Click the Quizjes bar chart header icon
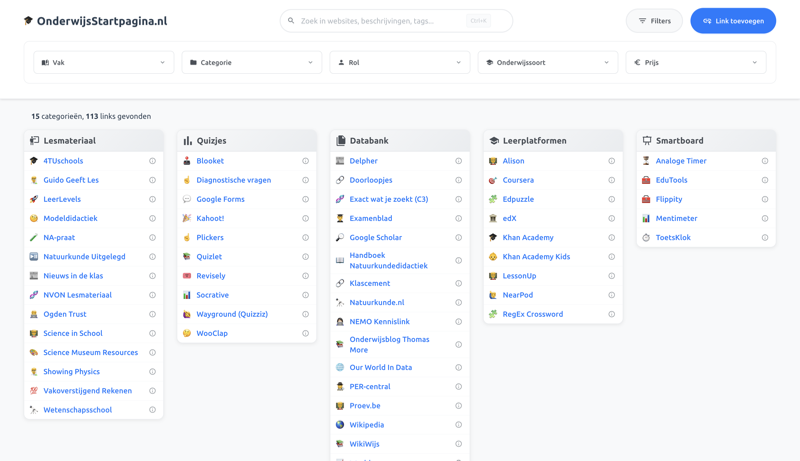Screen dimensions: 800x461 [x=187, y=140]
